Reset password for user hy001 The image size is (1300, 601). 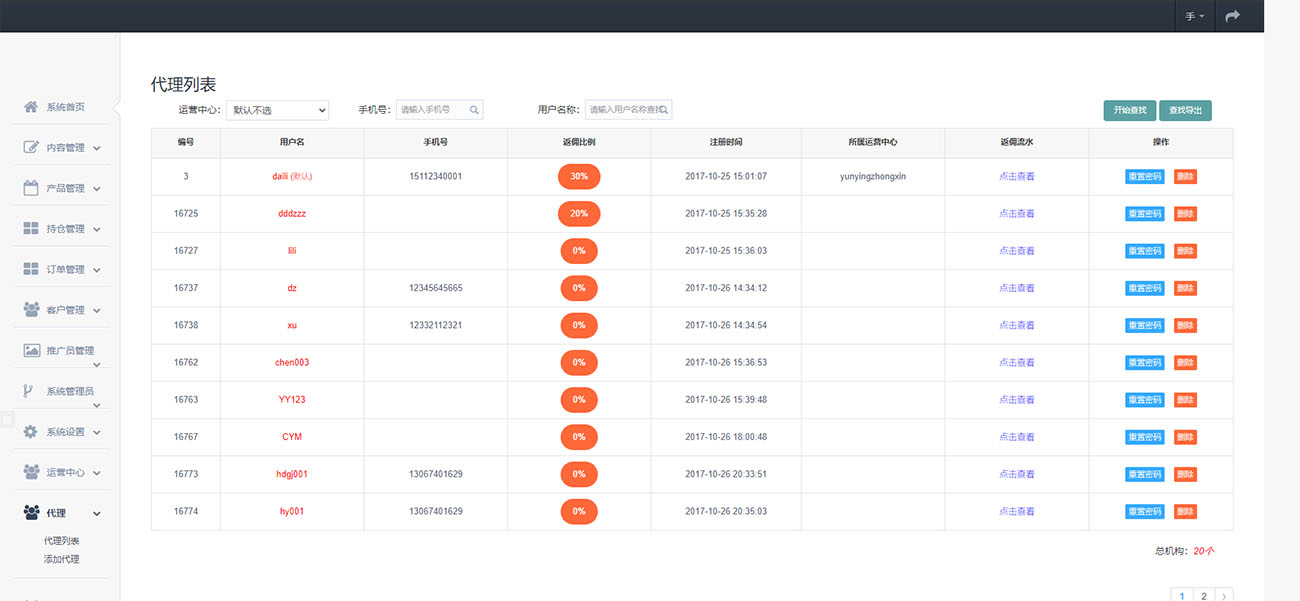click(x=1145, y=511)
